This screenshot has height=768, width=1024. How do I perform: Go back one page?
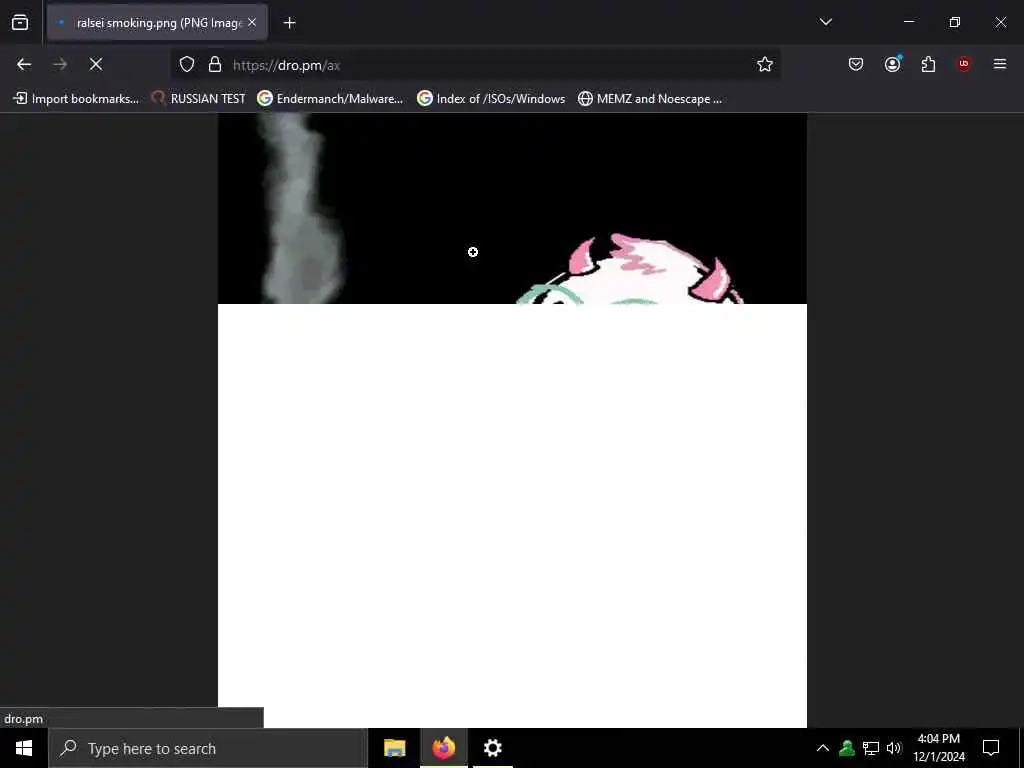pyautogui.click(x=24, y=64)
